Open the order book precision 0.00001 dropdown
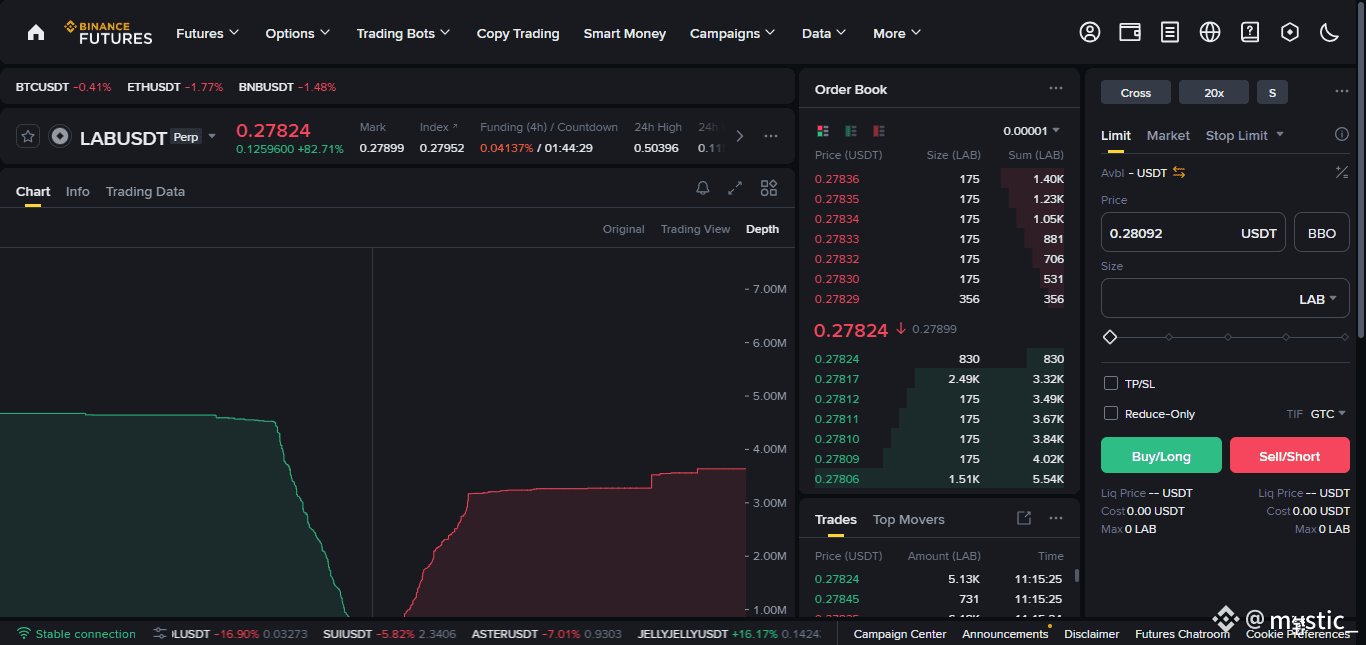The width and height of the screenshot is (1366, 645). tap(1031, 131)
